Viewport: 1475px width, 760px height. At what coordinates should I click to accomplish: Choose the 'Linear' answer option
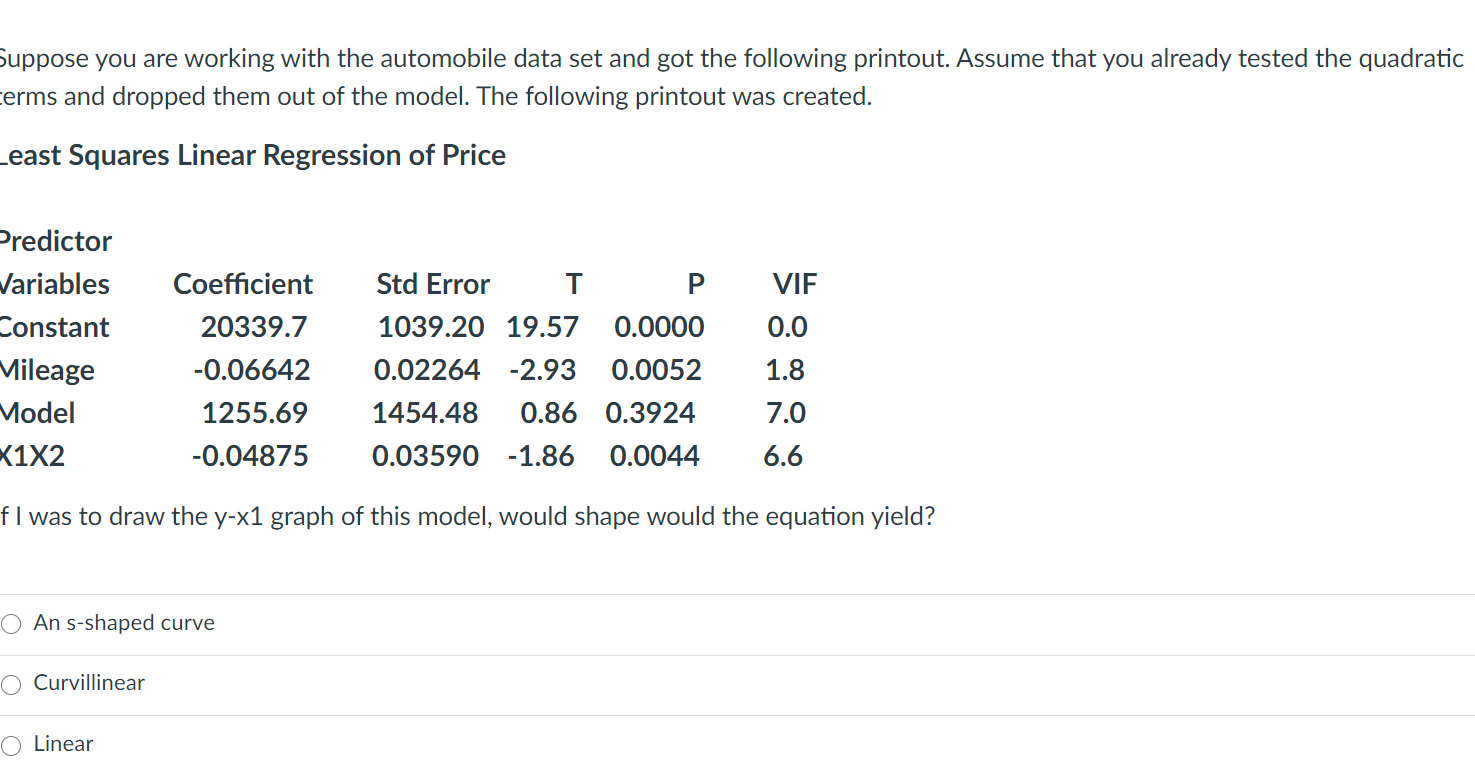pos(10,744)
